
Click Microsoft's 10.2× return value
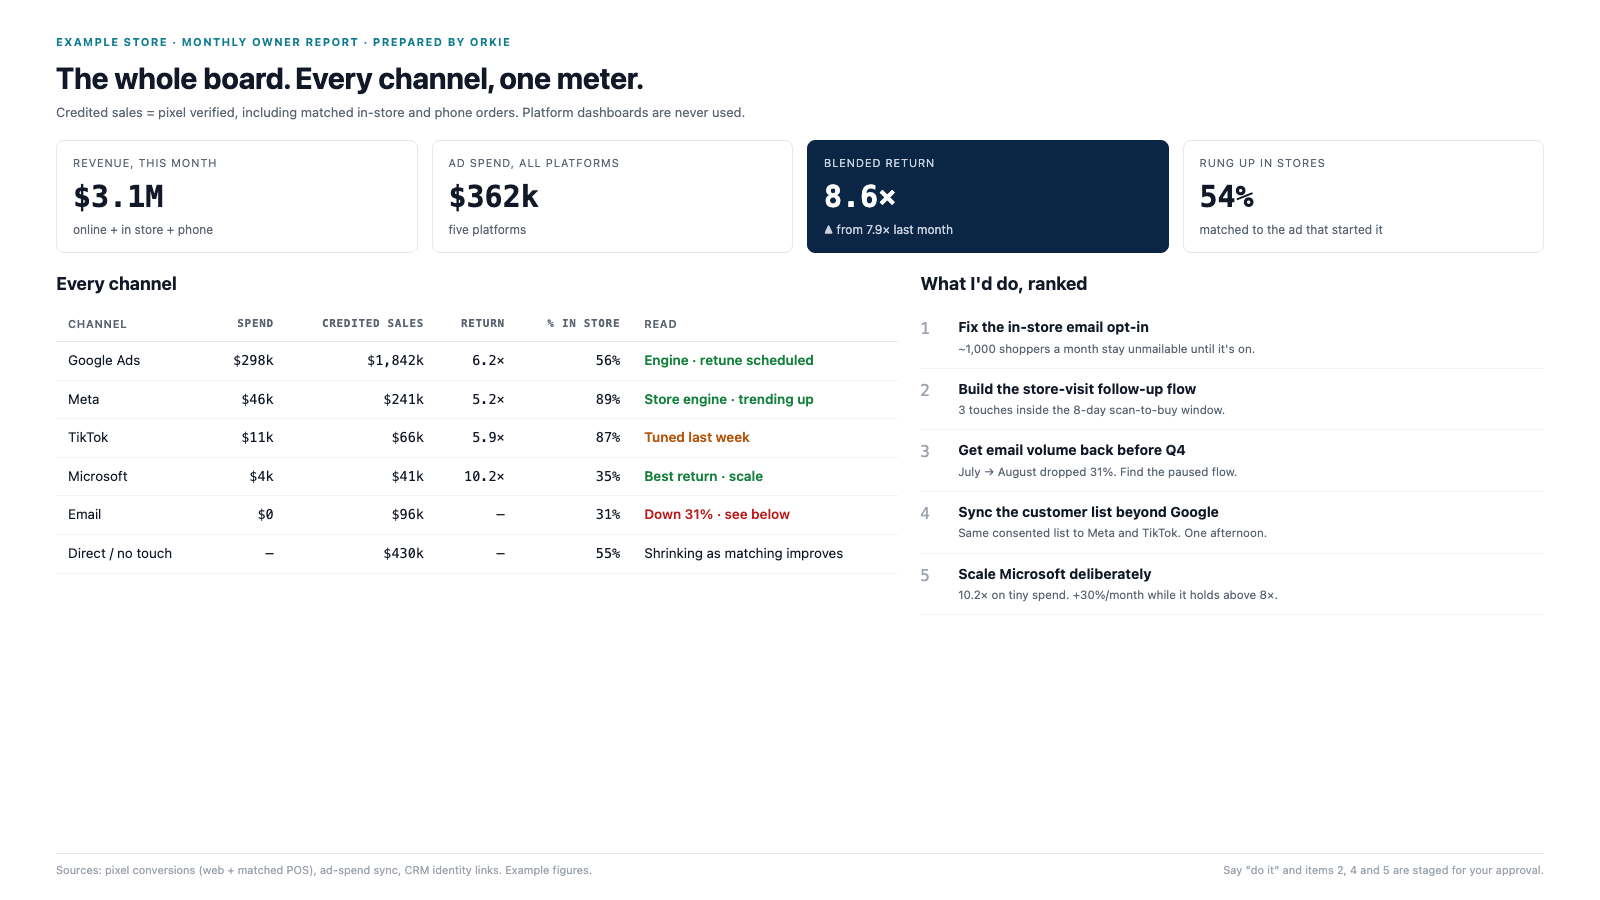tap(484, 476)
